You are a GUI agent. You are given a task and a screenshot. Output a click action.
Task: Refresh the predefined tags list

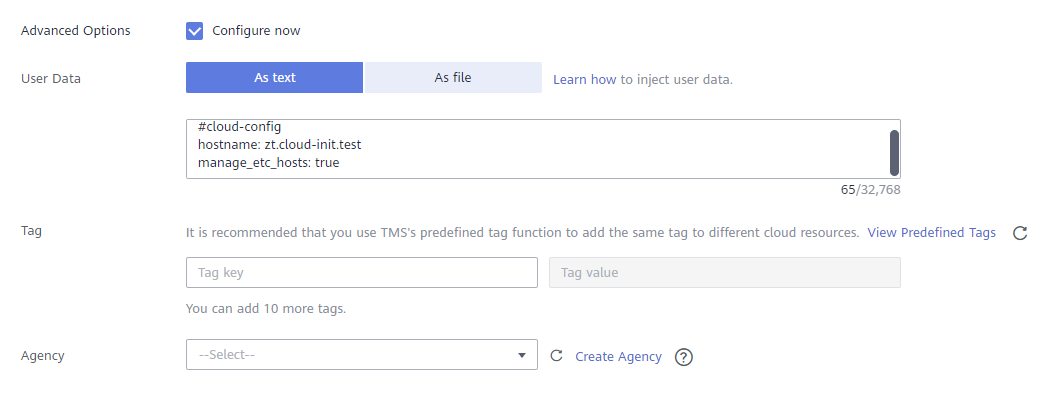coord(1020,233)
